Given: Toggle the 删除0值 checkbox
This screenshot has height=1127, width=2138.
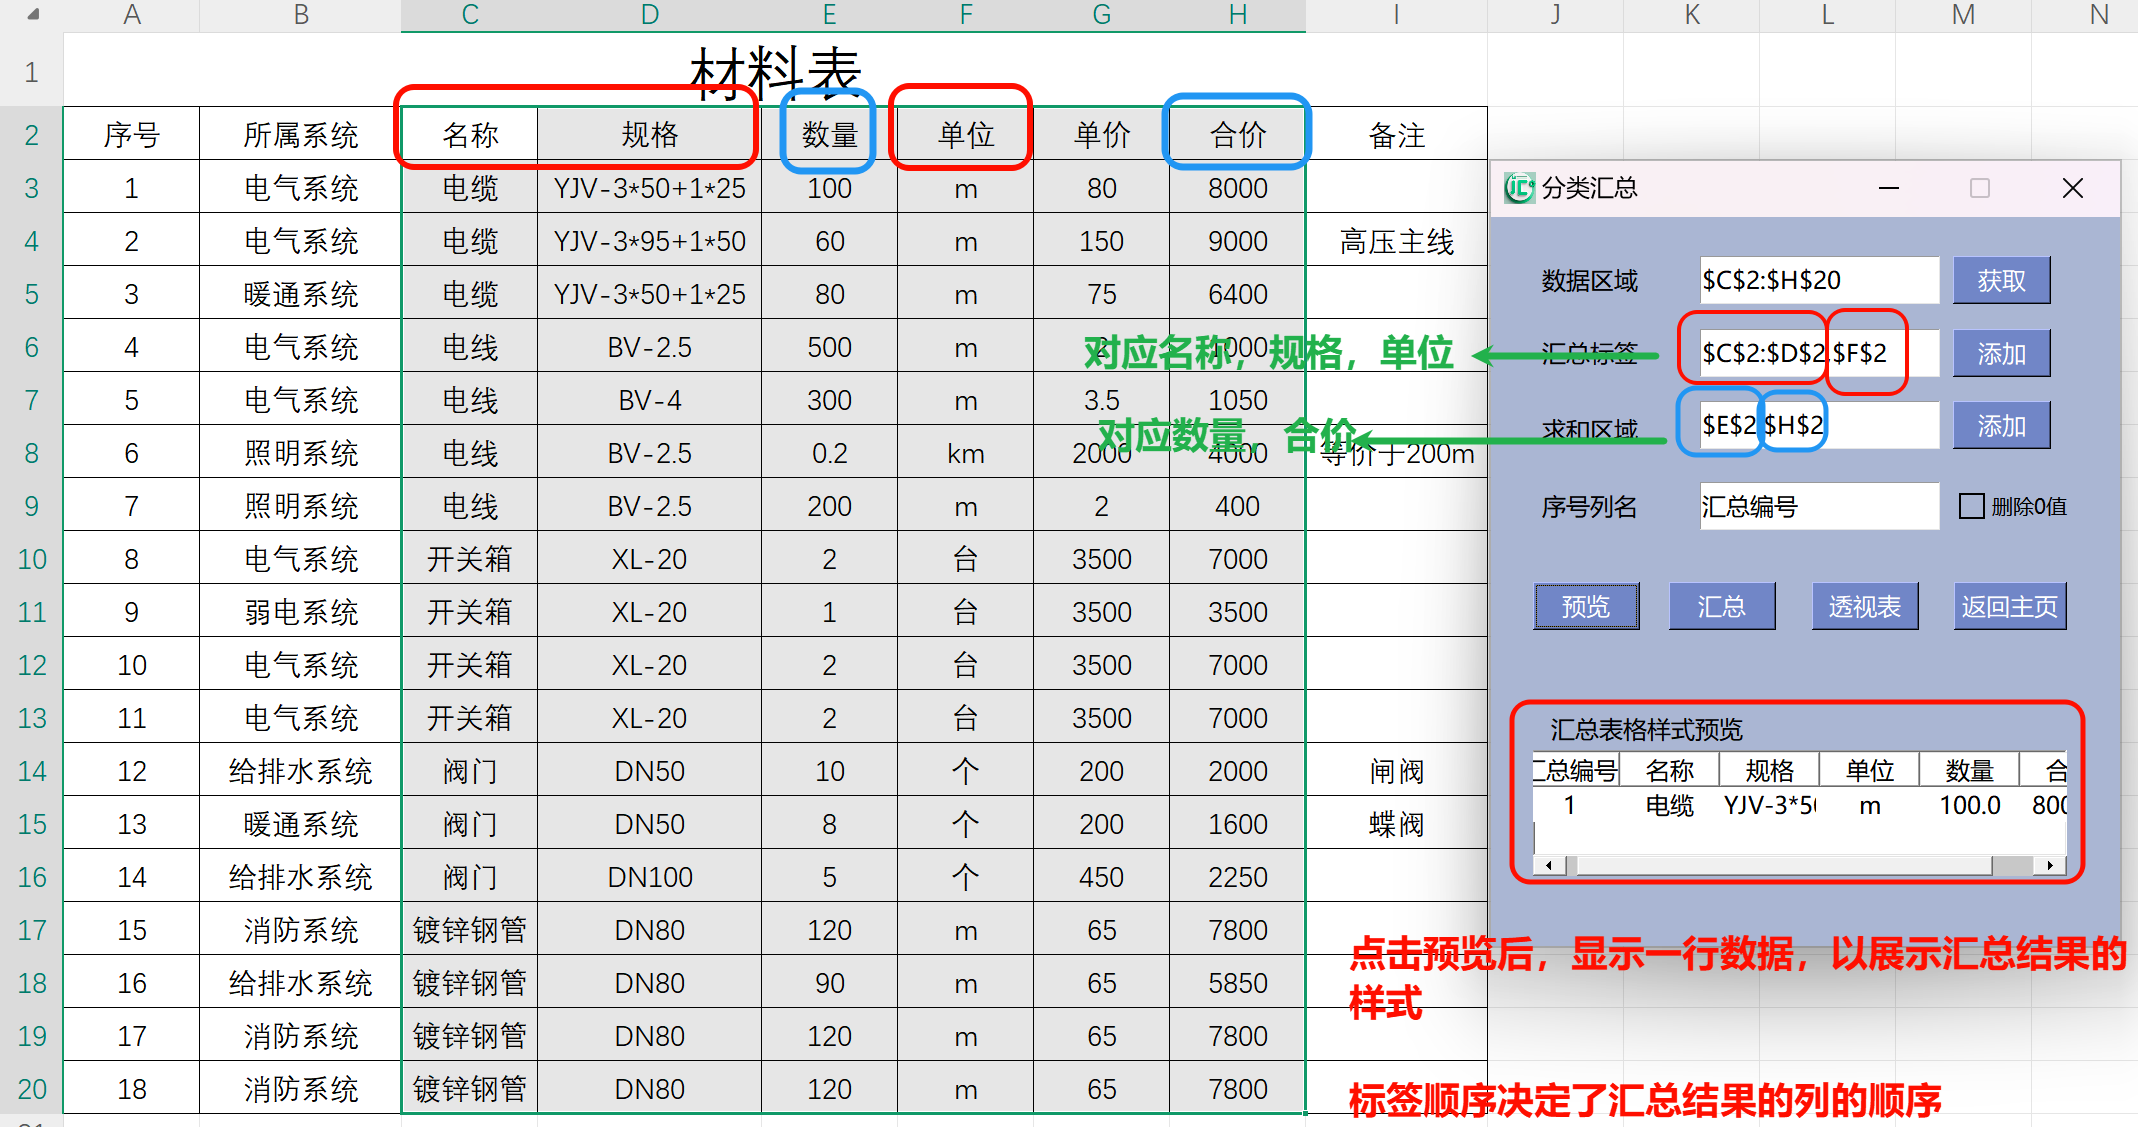Looking at the screenshot, I should 1971,506.
